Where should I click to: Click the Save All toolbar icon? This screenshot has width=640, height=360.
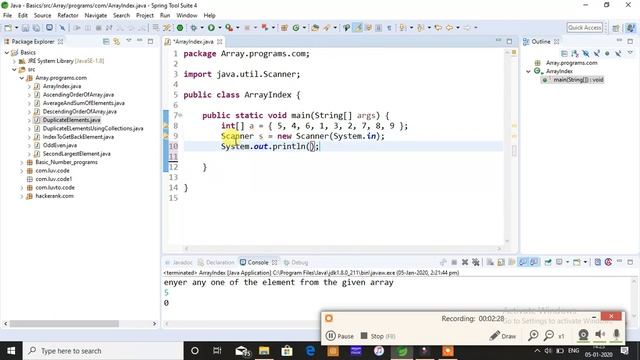pos(36,28)
